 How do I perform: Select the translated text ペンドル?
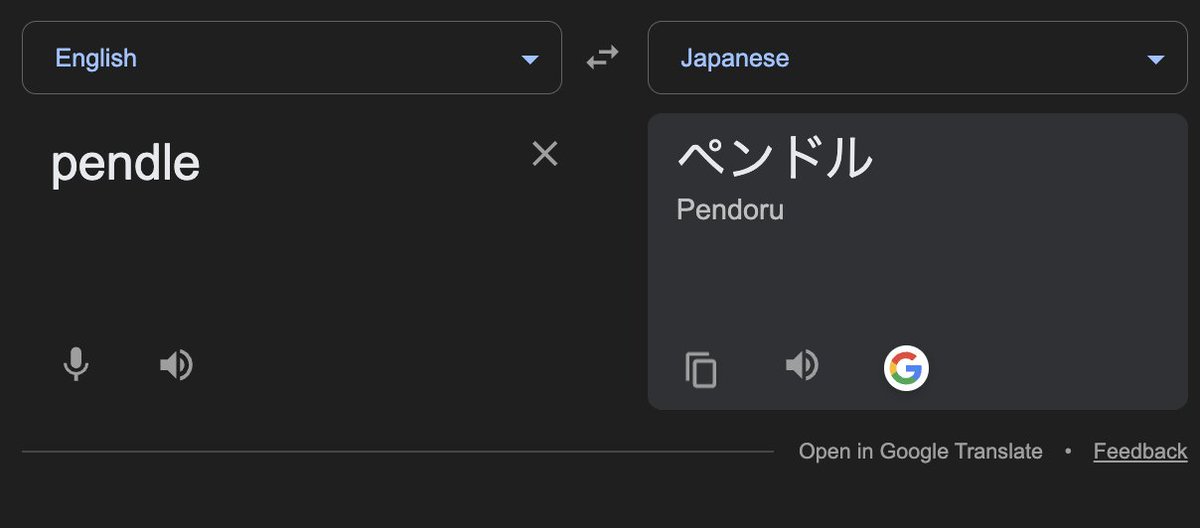coord(775,157)
